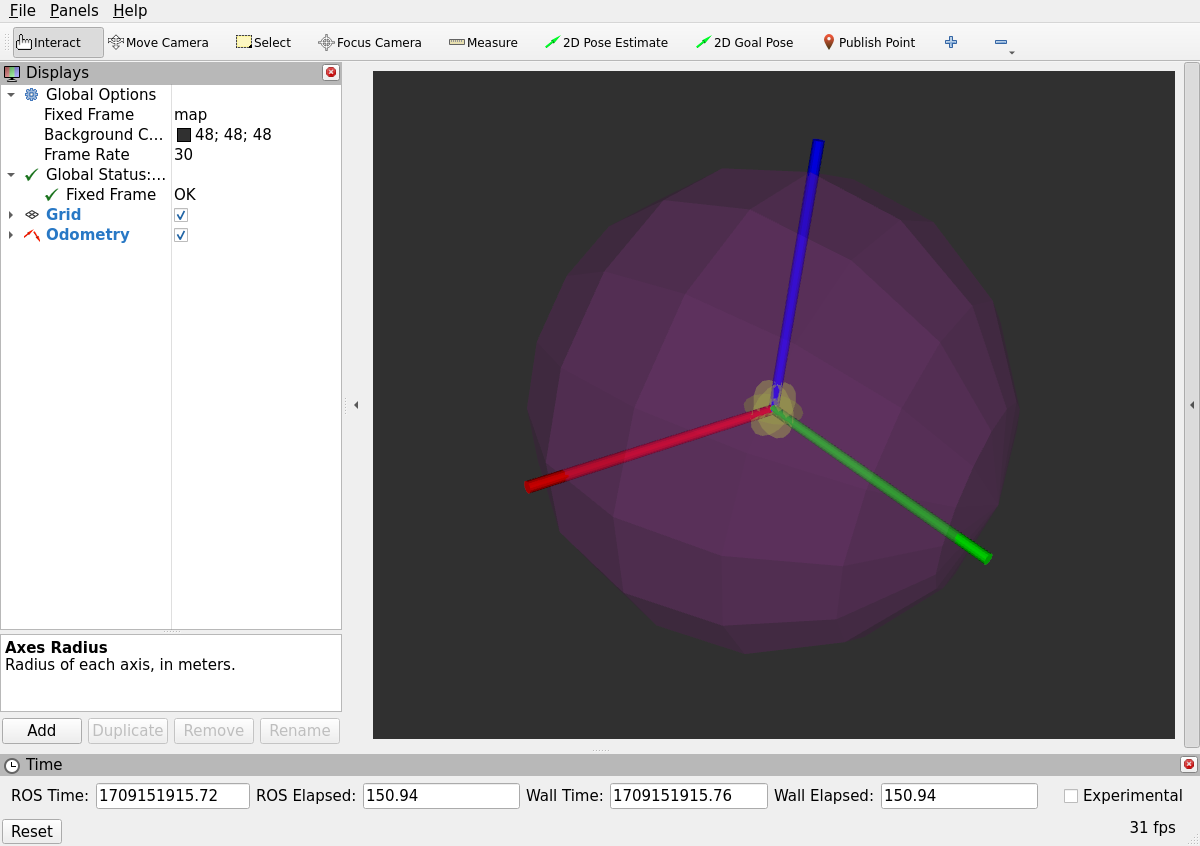Viewport: 1200px width, 846px height.
Task: Click the Fixed Frame OK checkmark icon
Action: [52, 194]
